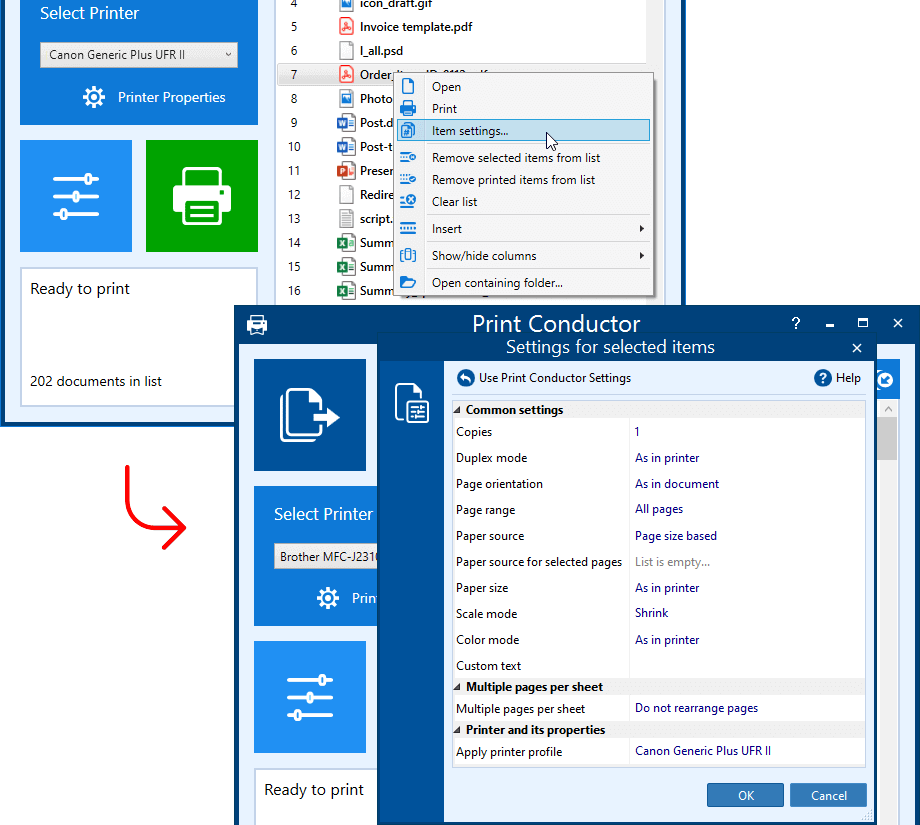Click the undo arrow icon beside Use Print Conductor Settings
Image resolution: width=920 pixels, height=825 pixels.
pos(465,378)
